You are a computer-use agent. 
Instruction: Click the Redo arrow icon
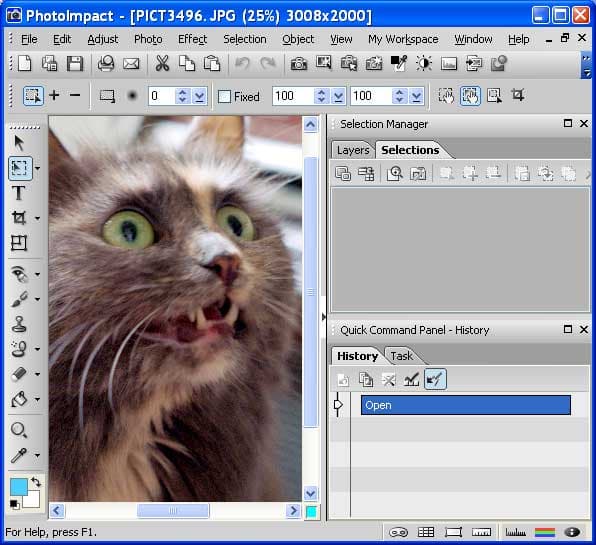coord(268,63)
